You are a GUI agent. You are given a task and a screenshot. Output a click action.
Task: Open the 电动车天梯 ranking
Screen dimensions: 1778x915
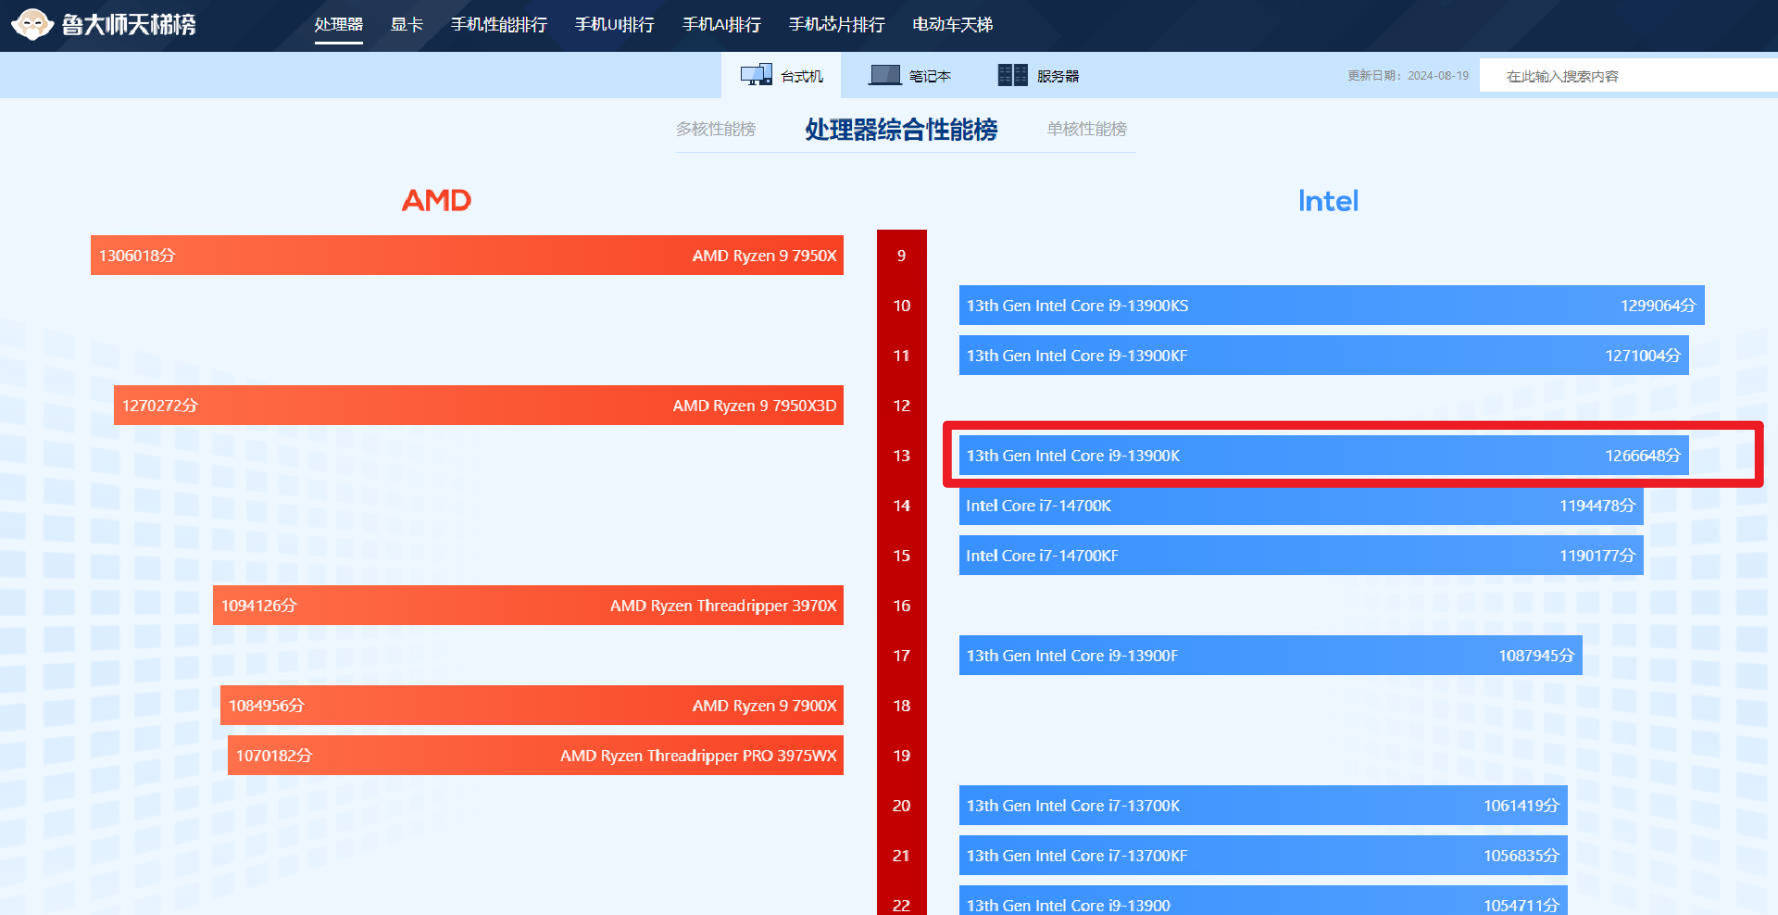952,24
